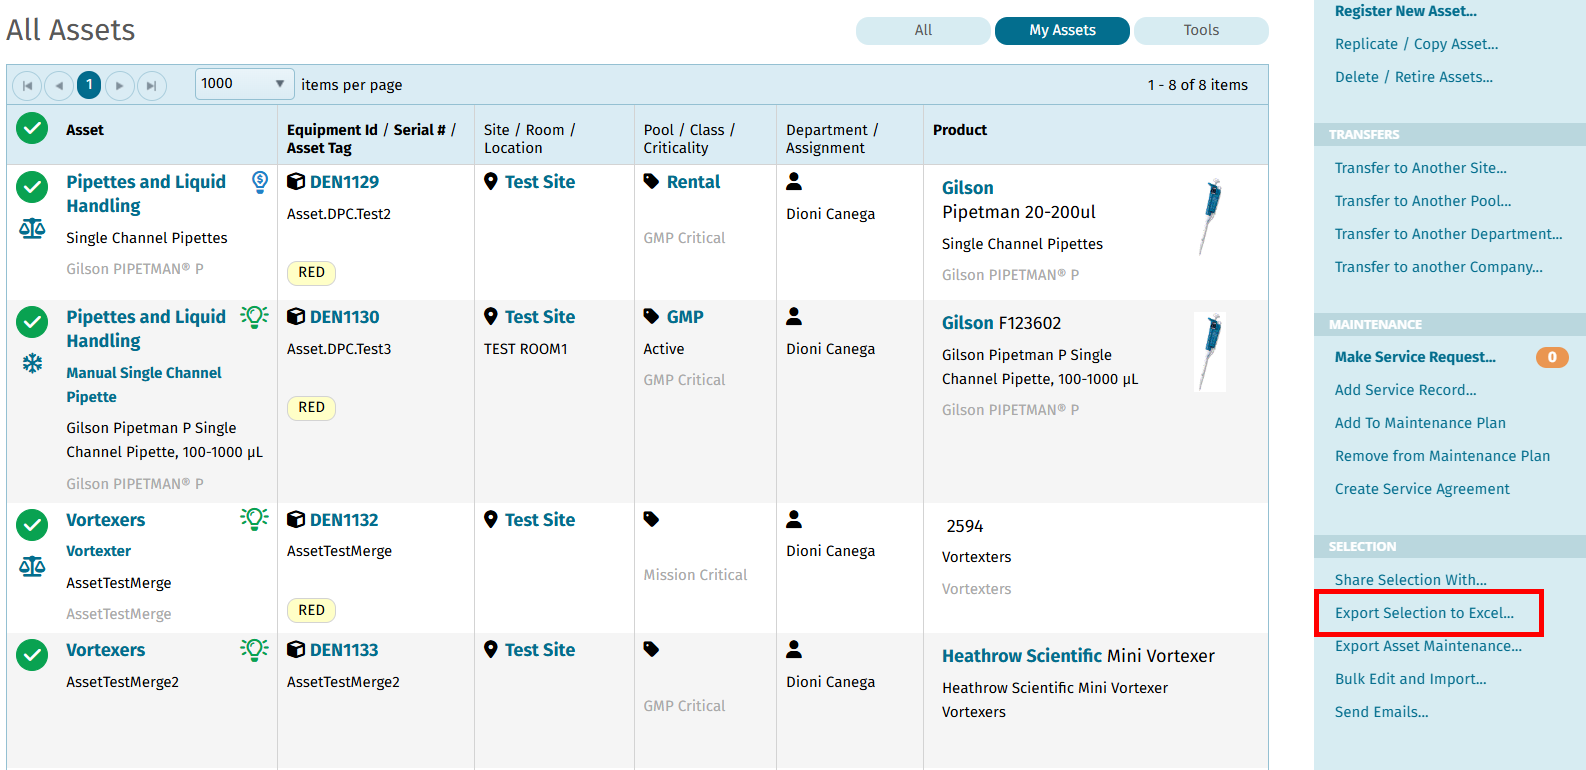Click the balance scale icon in DEN1132 row
The image size is (1586, 770).
(x=32, y=566)
